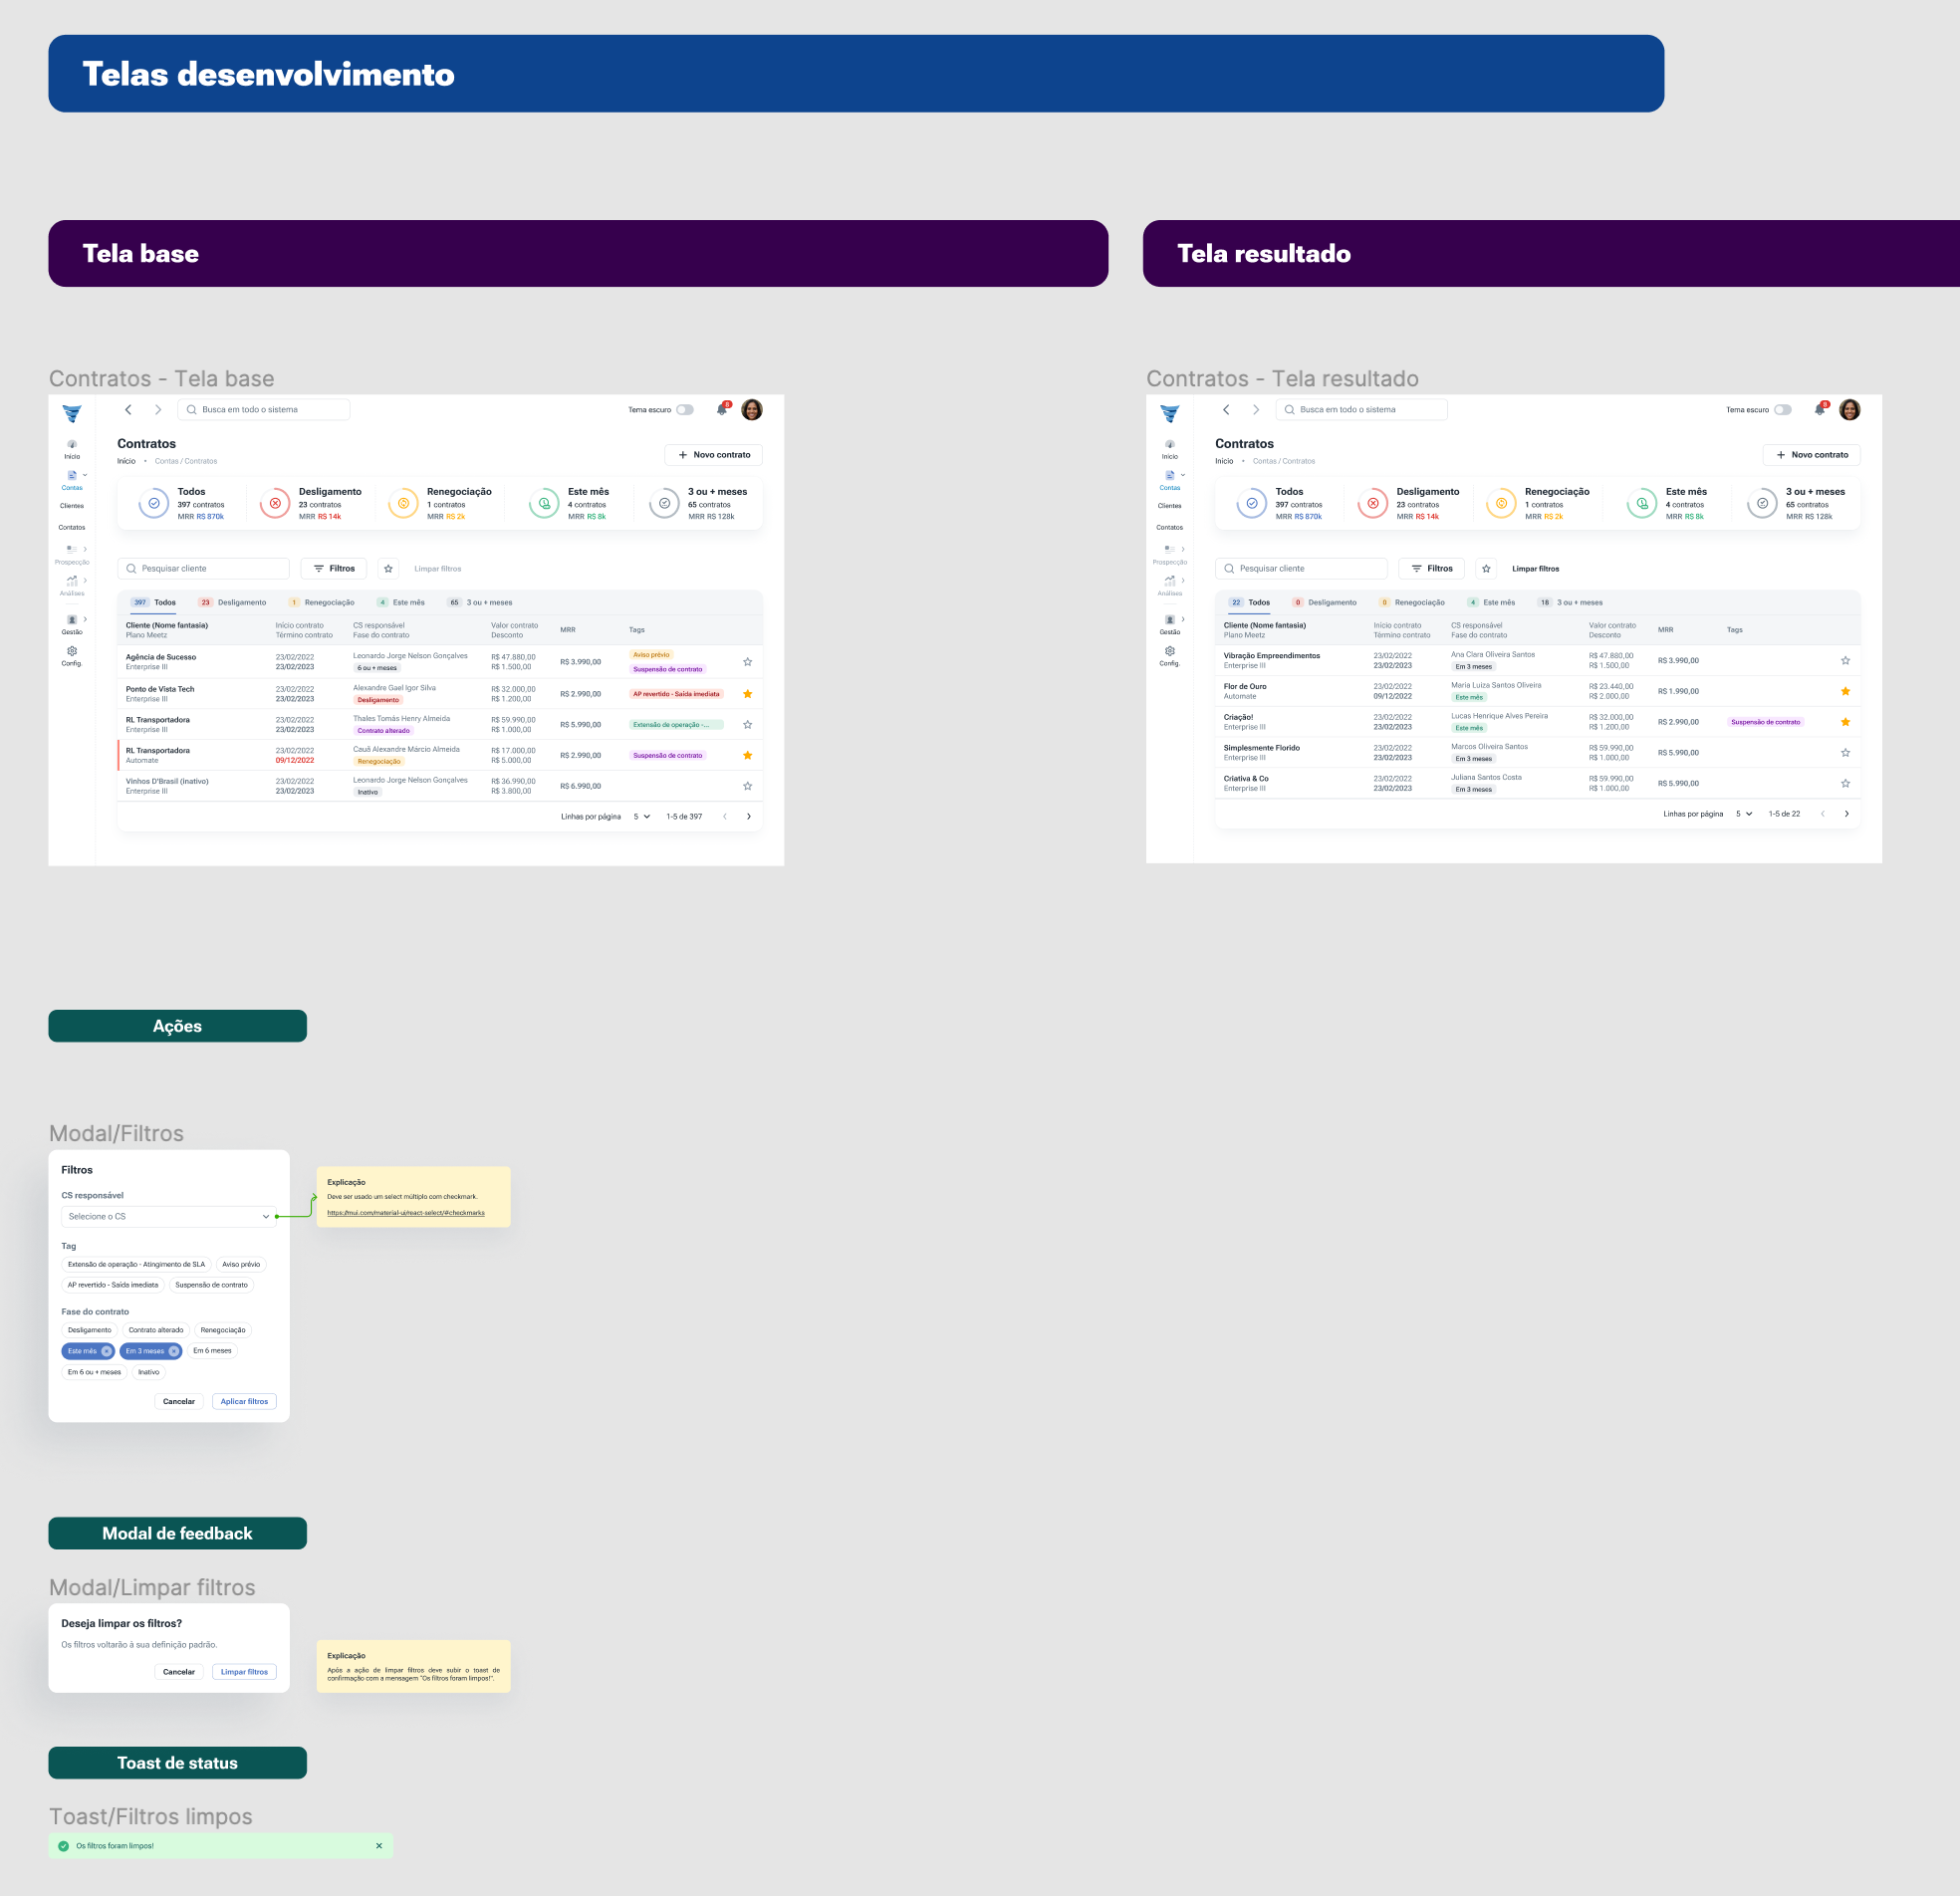The height and width of the screenshot is (1896, 1960).
Task: Toggle Tema escuro switch in Tela base
Action: (x=685, y=409)
